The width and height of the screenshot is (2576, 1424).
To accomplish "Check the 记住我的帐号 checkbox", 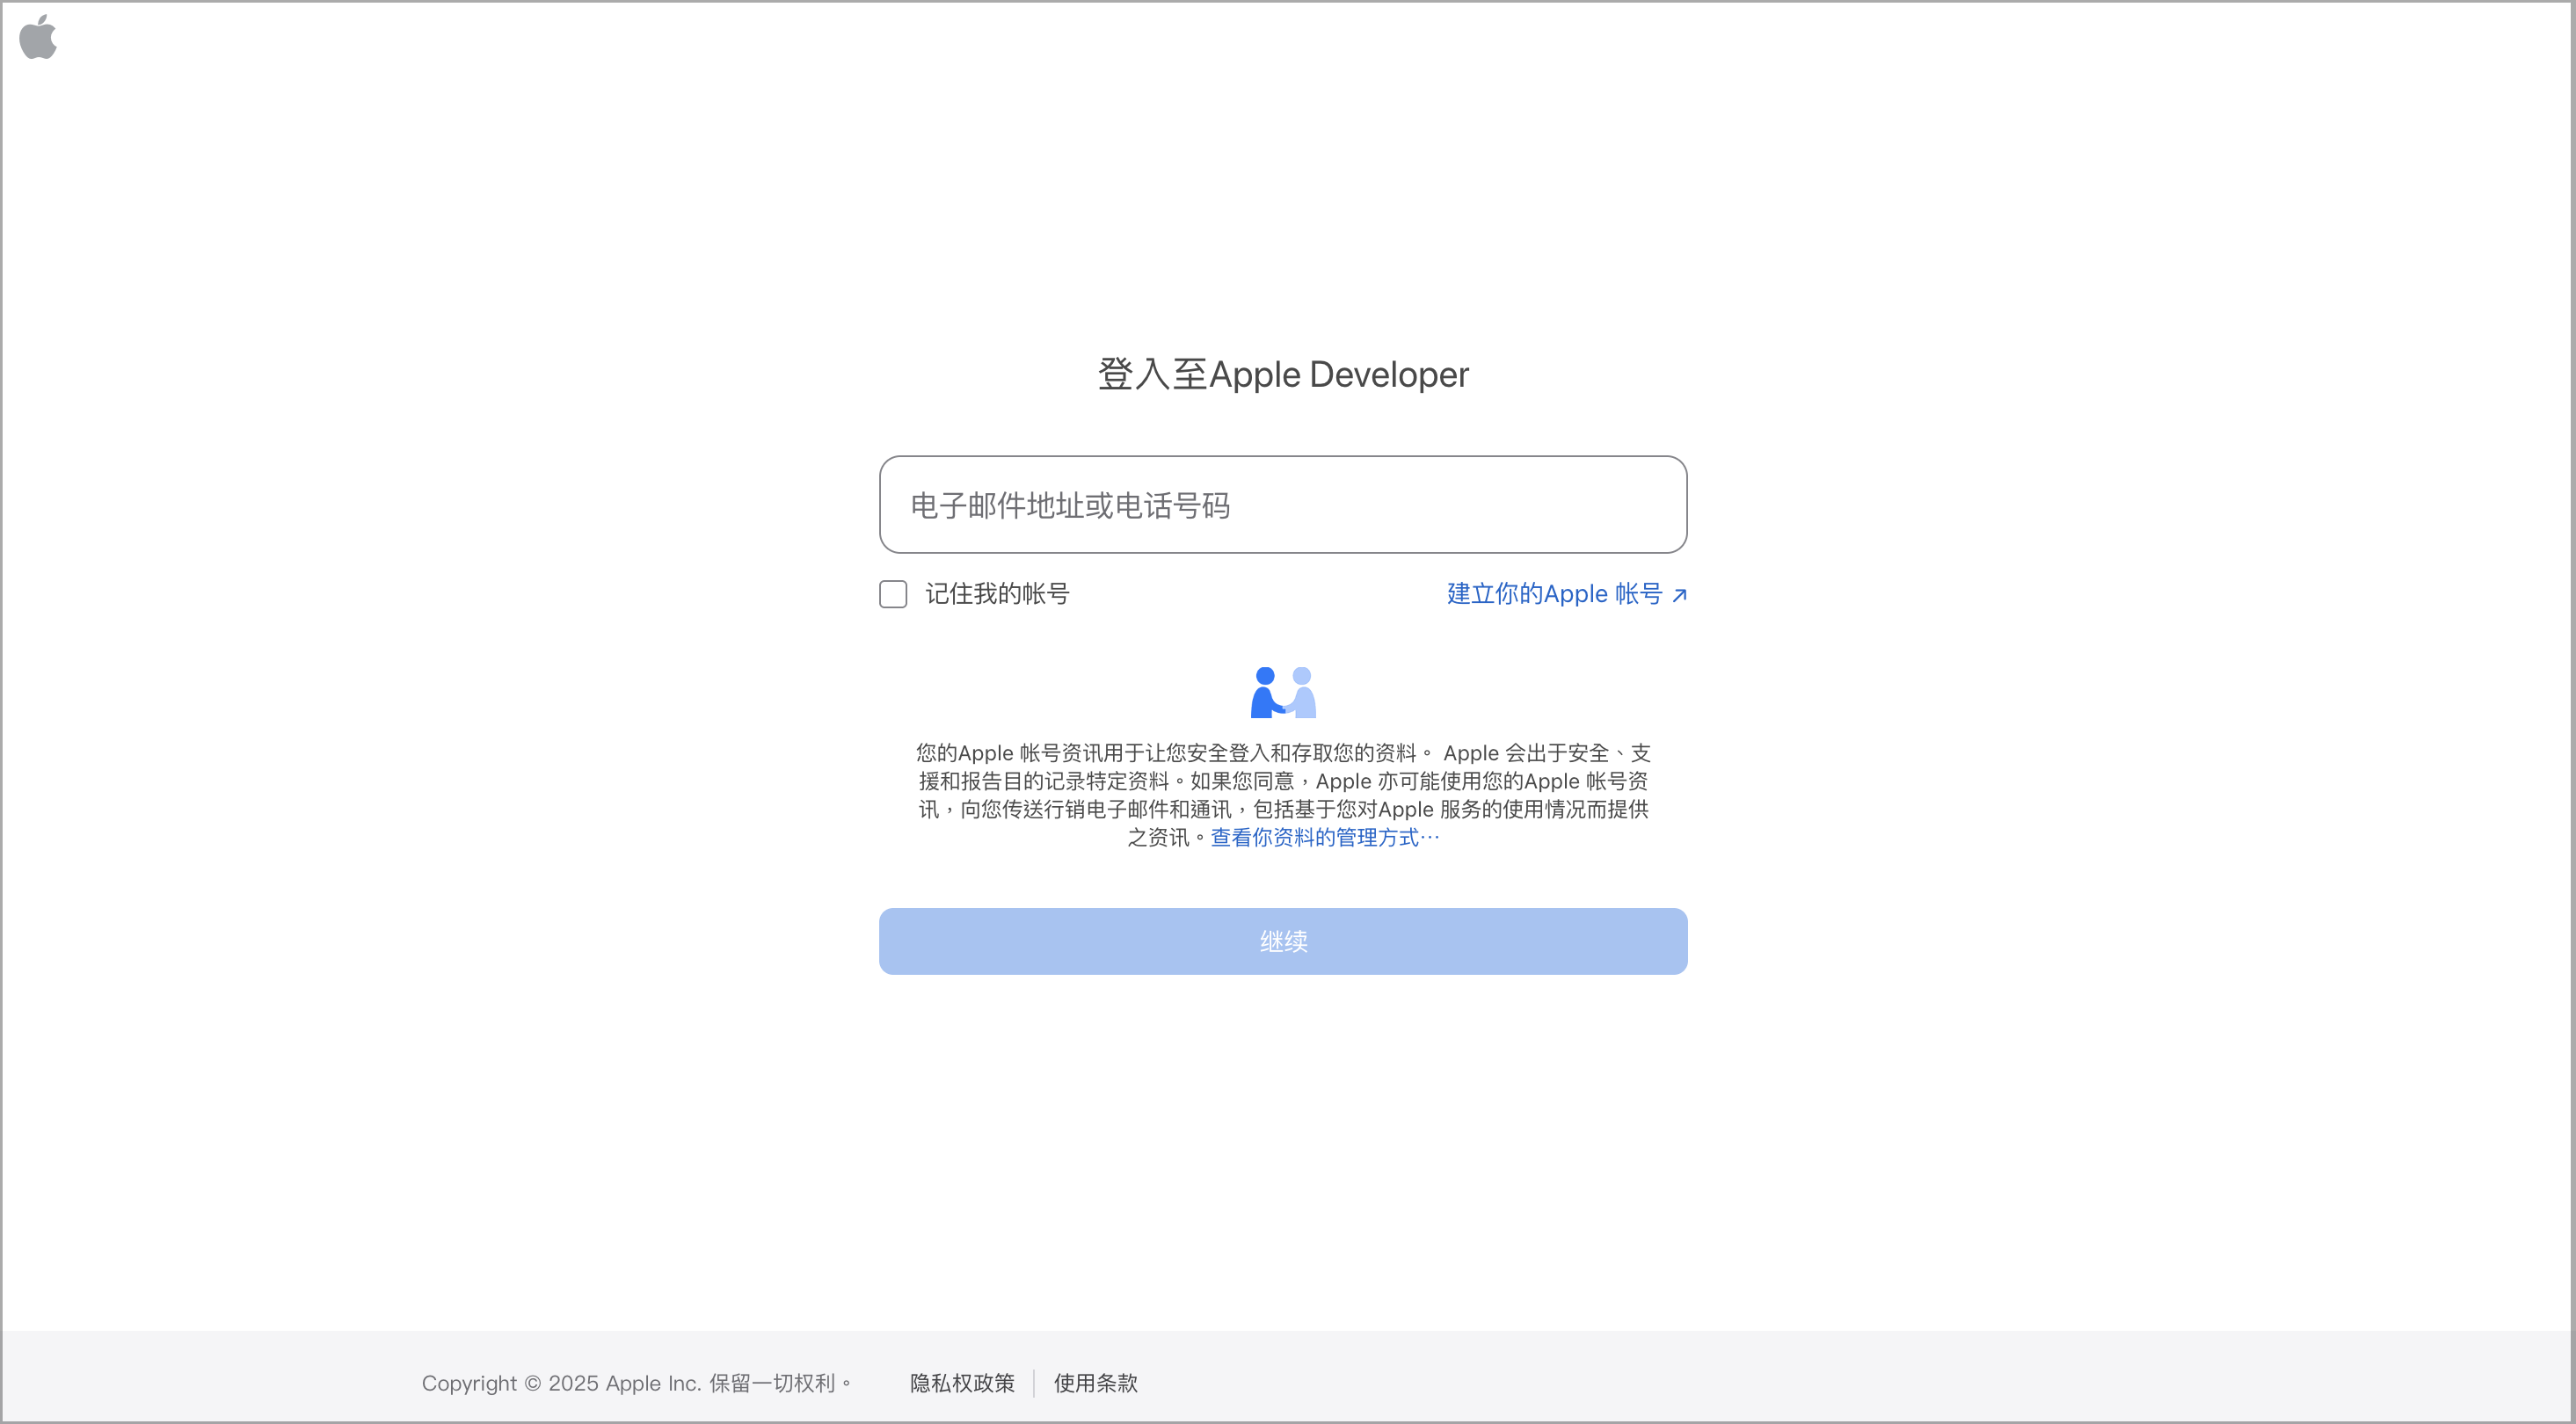I will [x=893, y=594].
